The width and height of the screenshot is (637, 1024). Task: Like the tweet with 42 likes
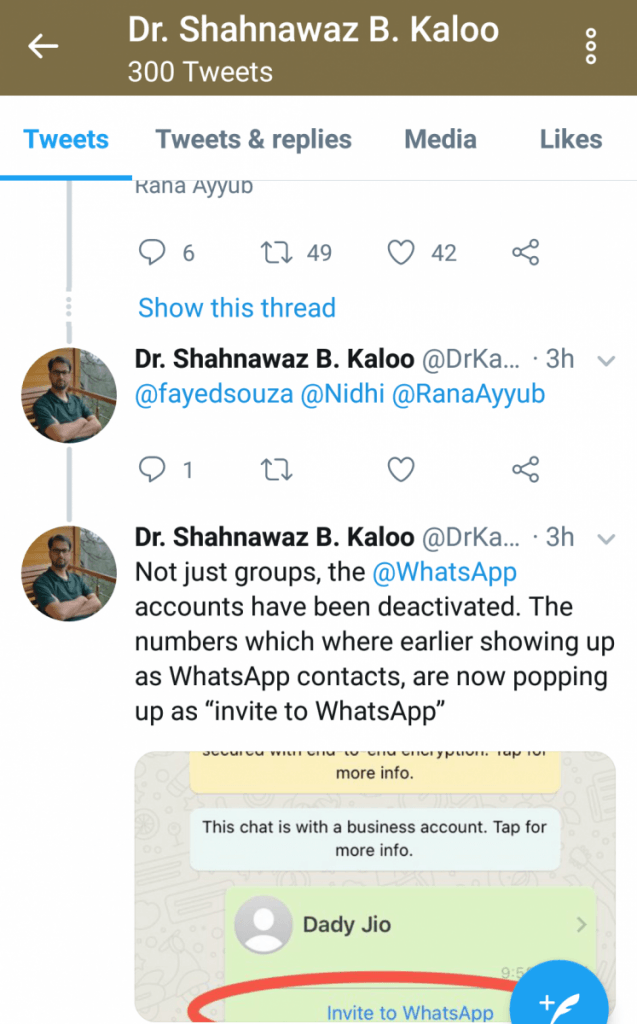(x=401, y=253)
